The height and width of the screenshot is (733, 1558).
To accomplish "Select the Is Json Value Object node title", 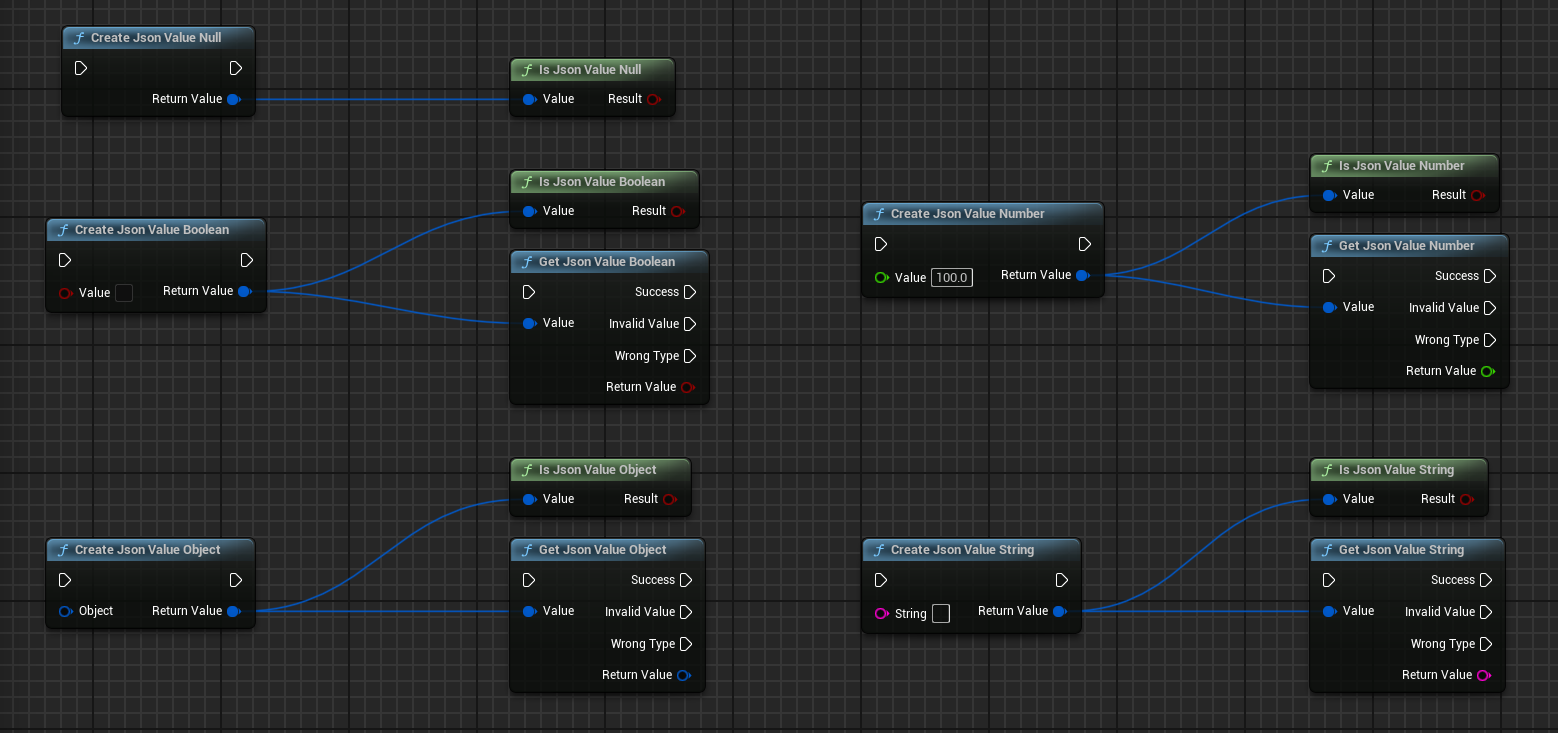I will 598,470.
